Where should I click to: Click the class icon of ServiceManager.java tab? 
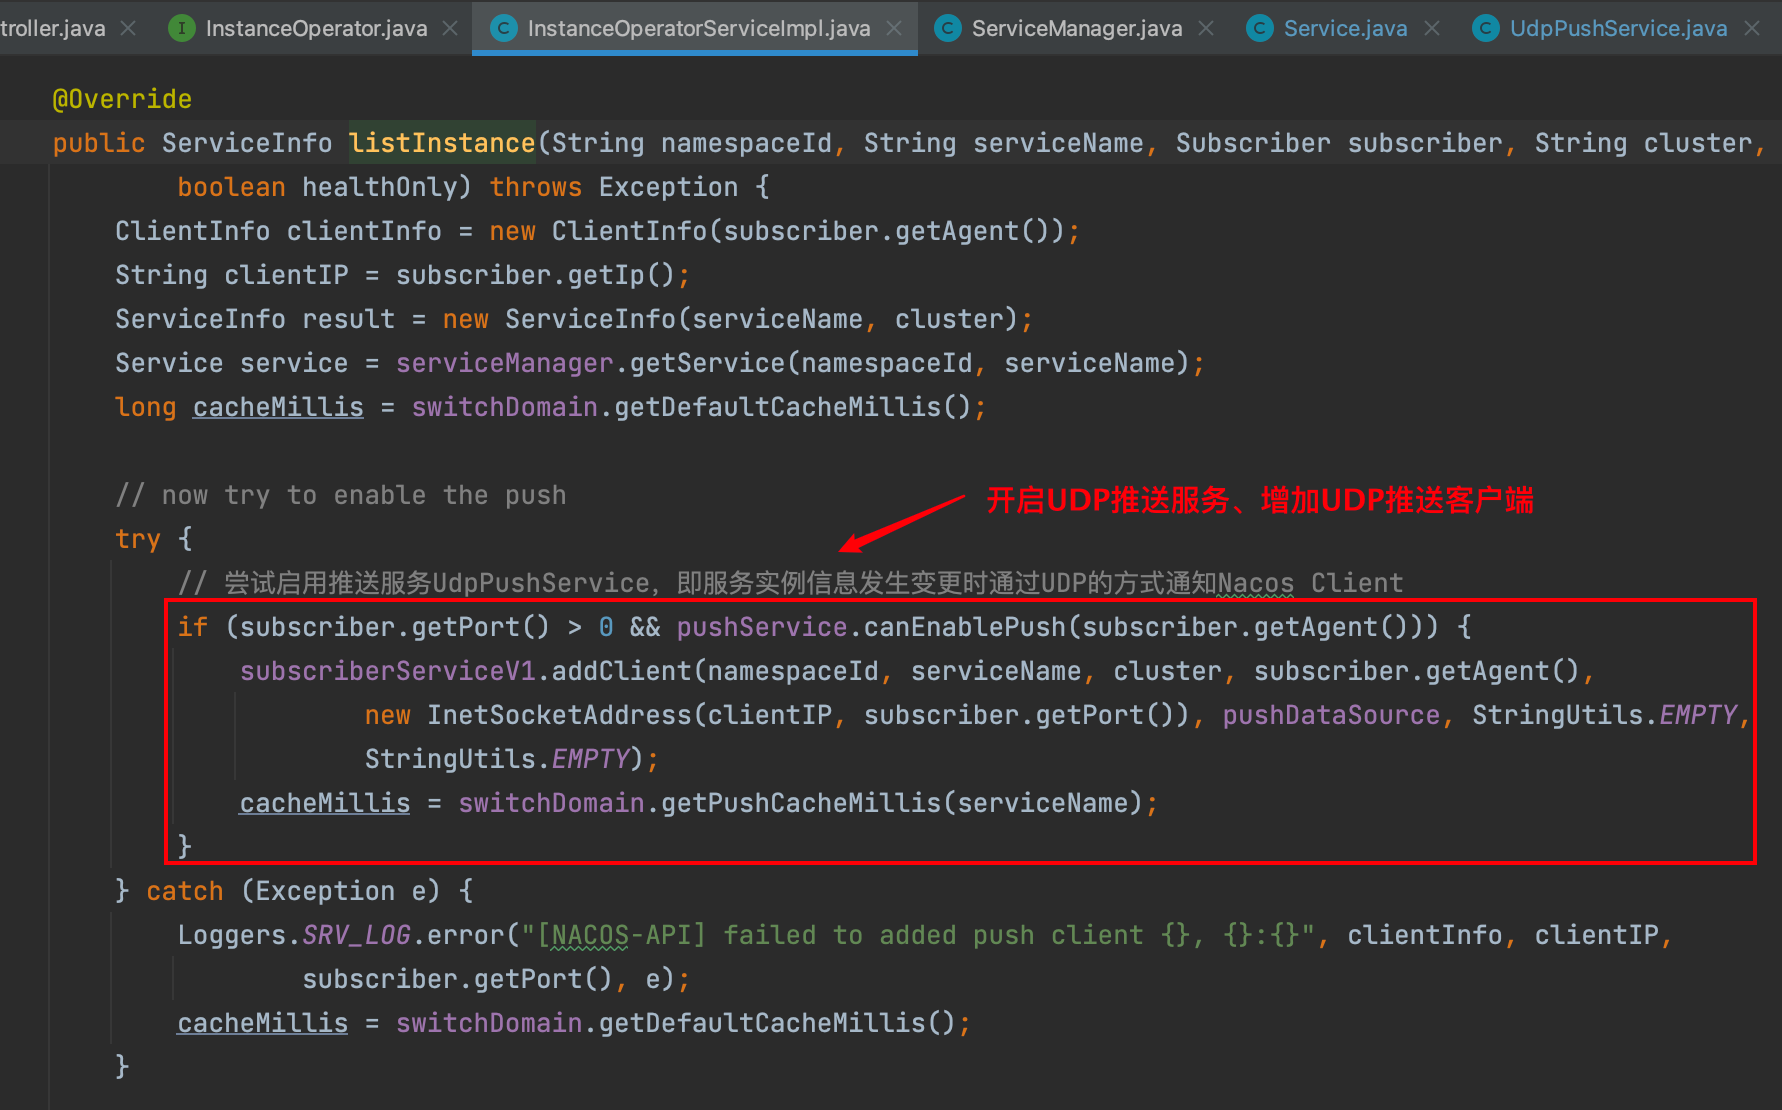[x=947, y=28]
